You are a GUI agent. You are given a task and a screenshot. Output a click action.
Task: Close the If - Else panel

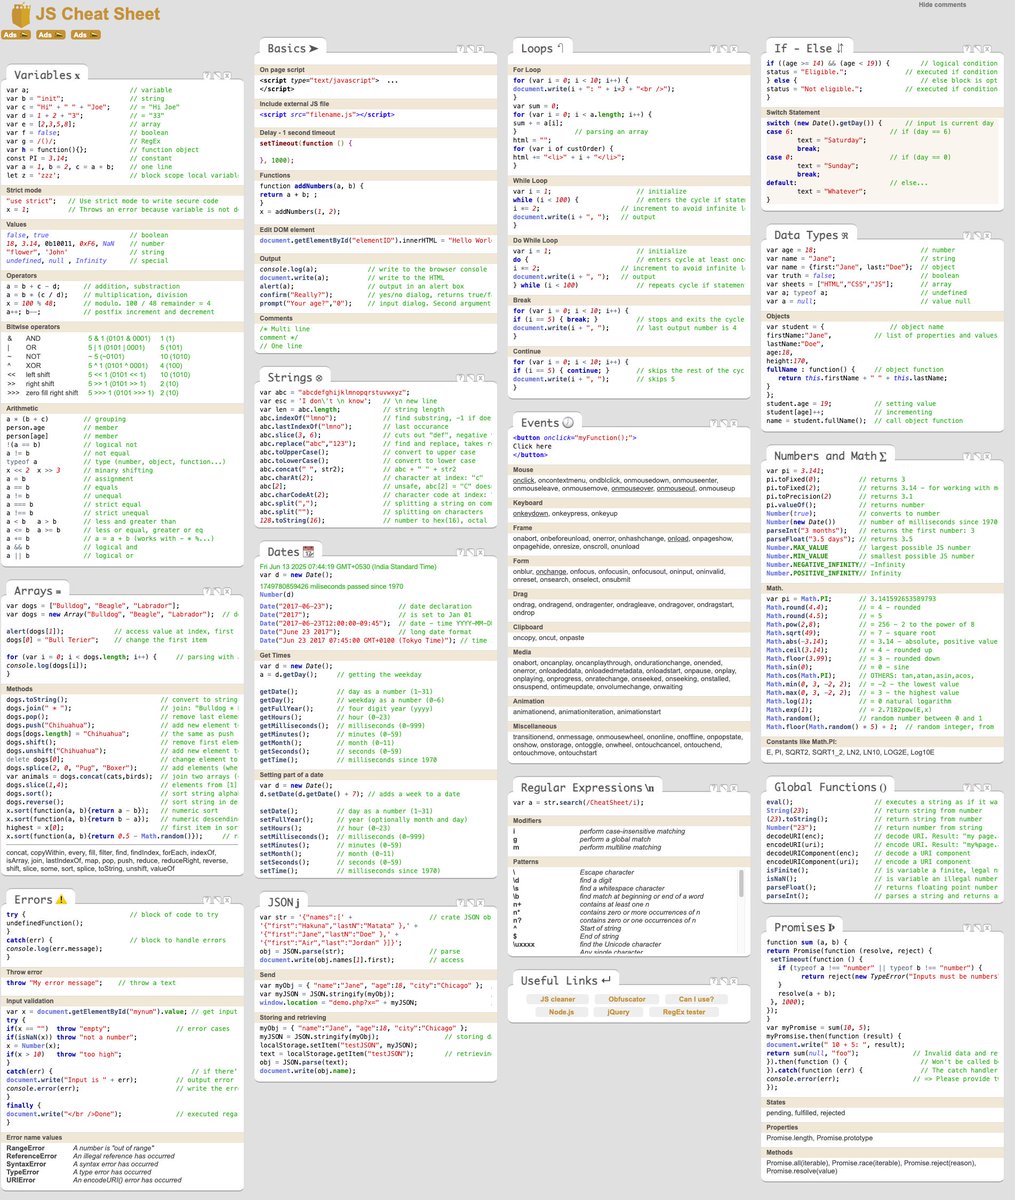click(986, 49)
